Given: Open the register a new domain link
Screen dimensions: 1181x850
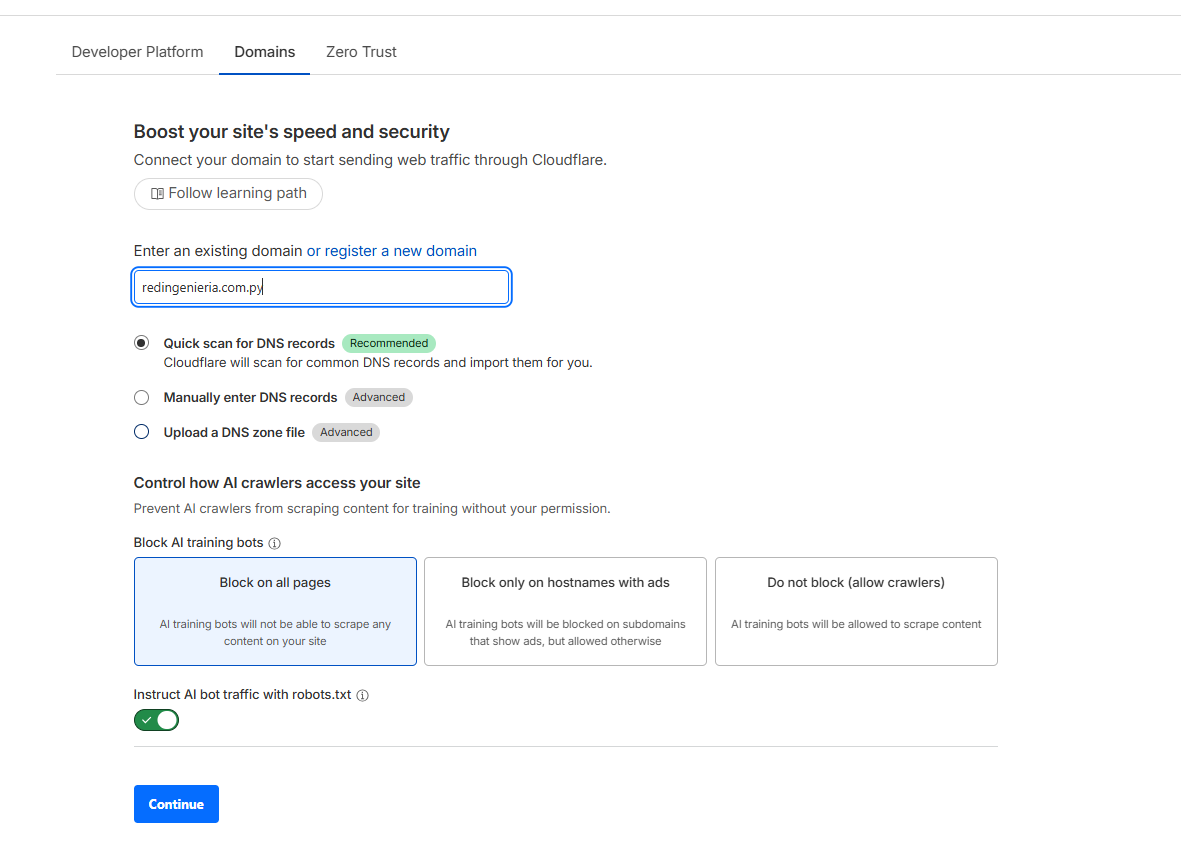Looking at the screenshot, I should [391, 251].
